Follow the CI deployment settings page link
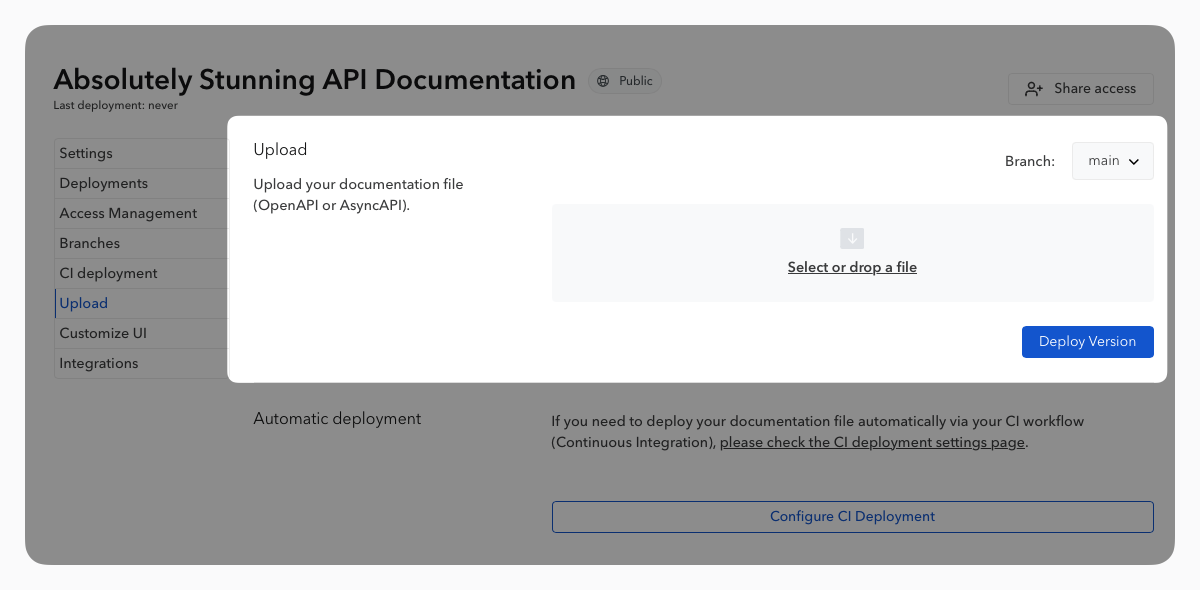The width and height of the screenshot is (1200, 590). click(x=872, y=442)
